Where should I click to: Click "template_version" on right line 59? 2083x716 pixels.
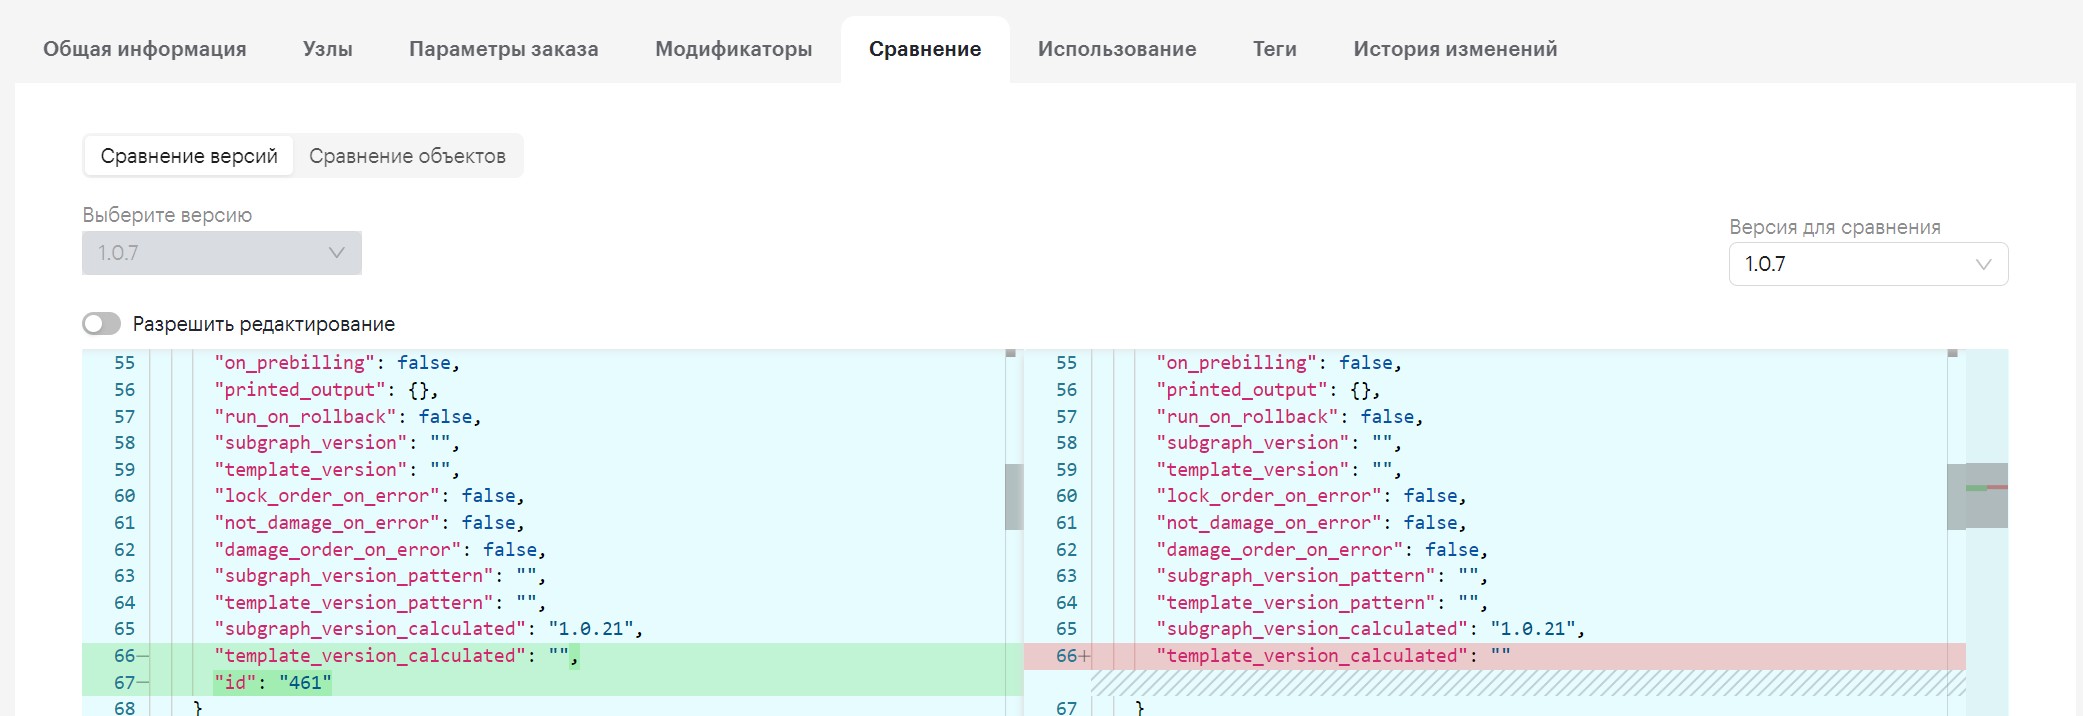pos(1253,470)
